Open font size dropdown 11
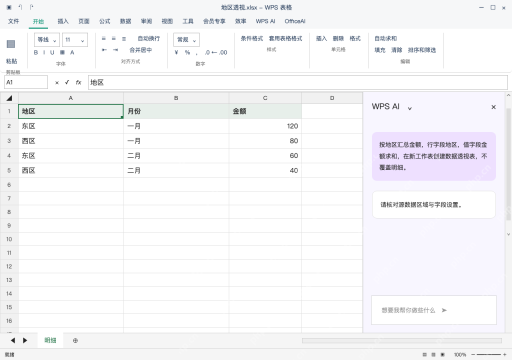Screen dimensions: 512x360 [75, 40]
